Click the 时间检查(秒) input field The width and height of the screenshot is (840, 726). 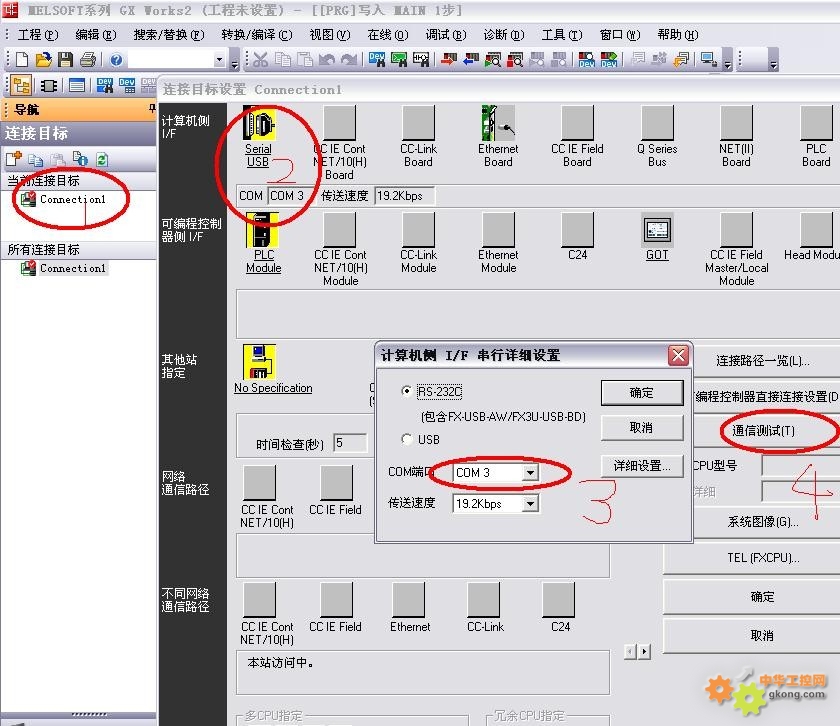[350, 443]
